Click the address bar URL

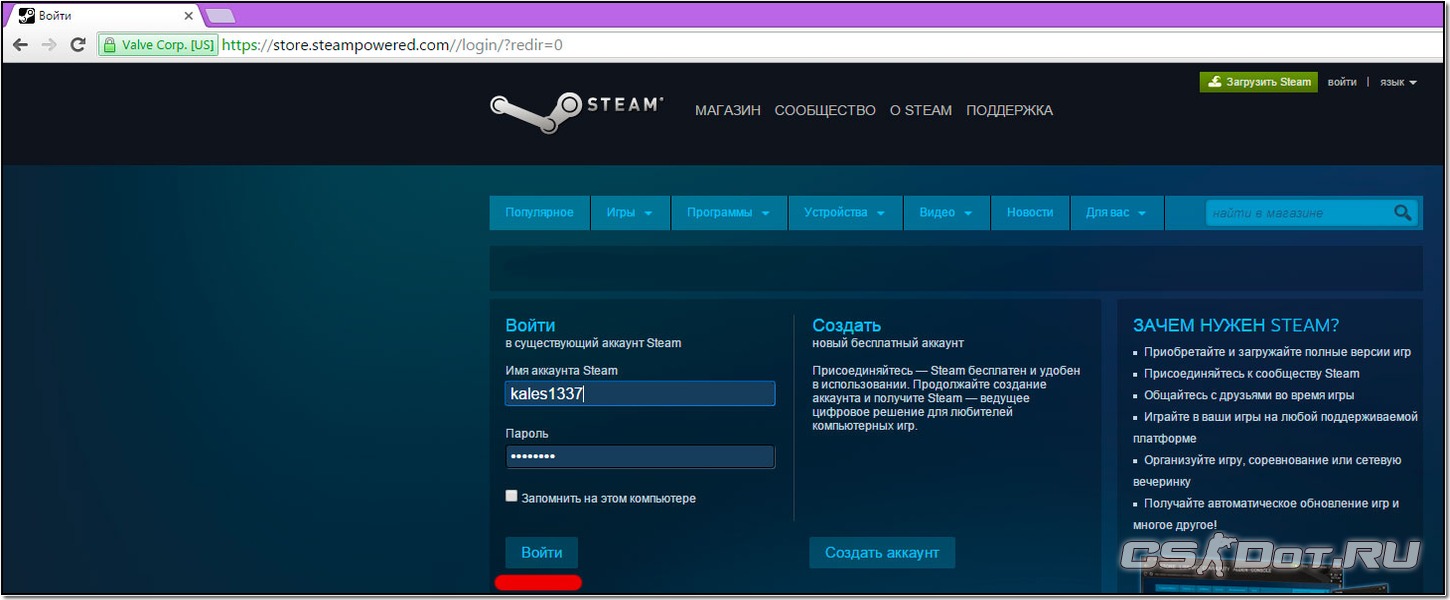[x=392, y=45]
